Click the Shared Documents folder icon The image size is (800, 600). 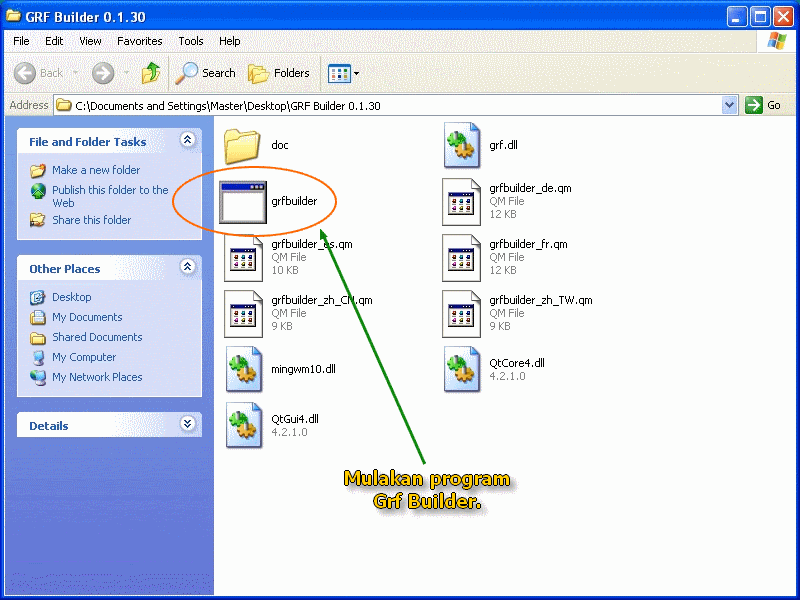point(37,338)
